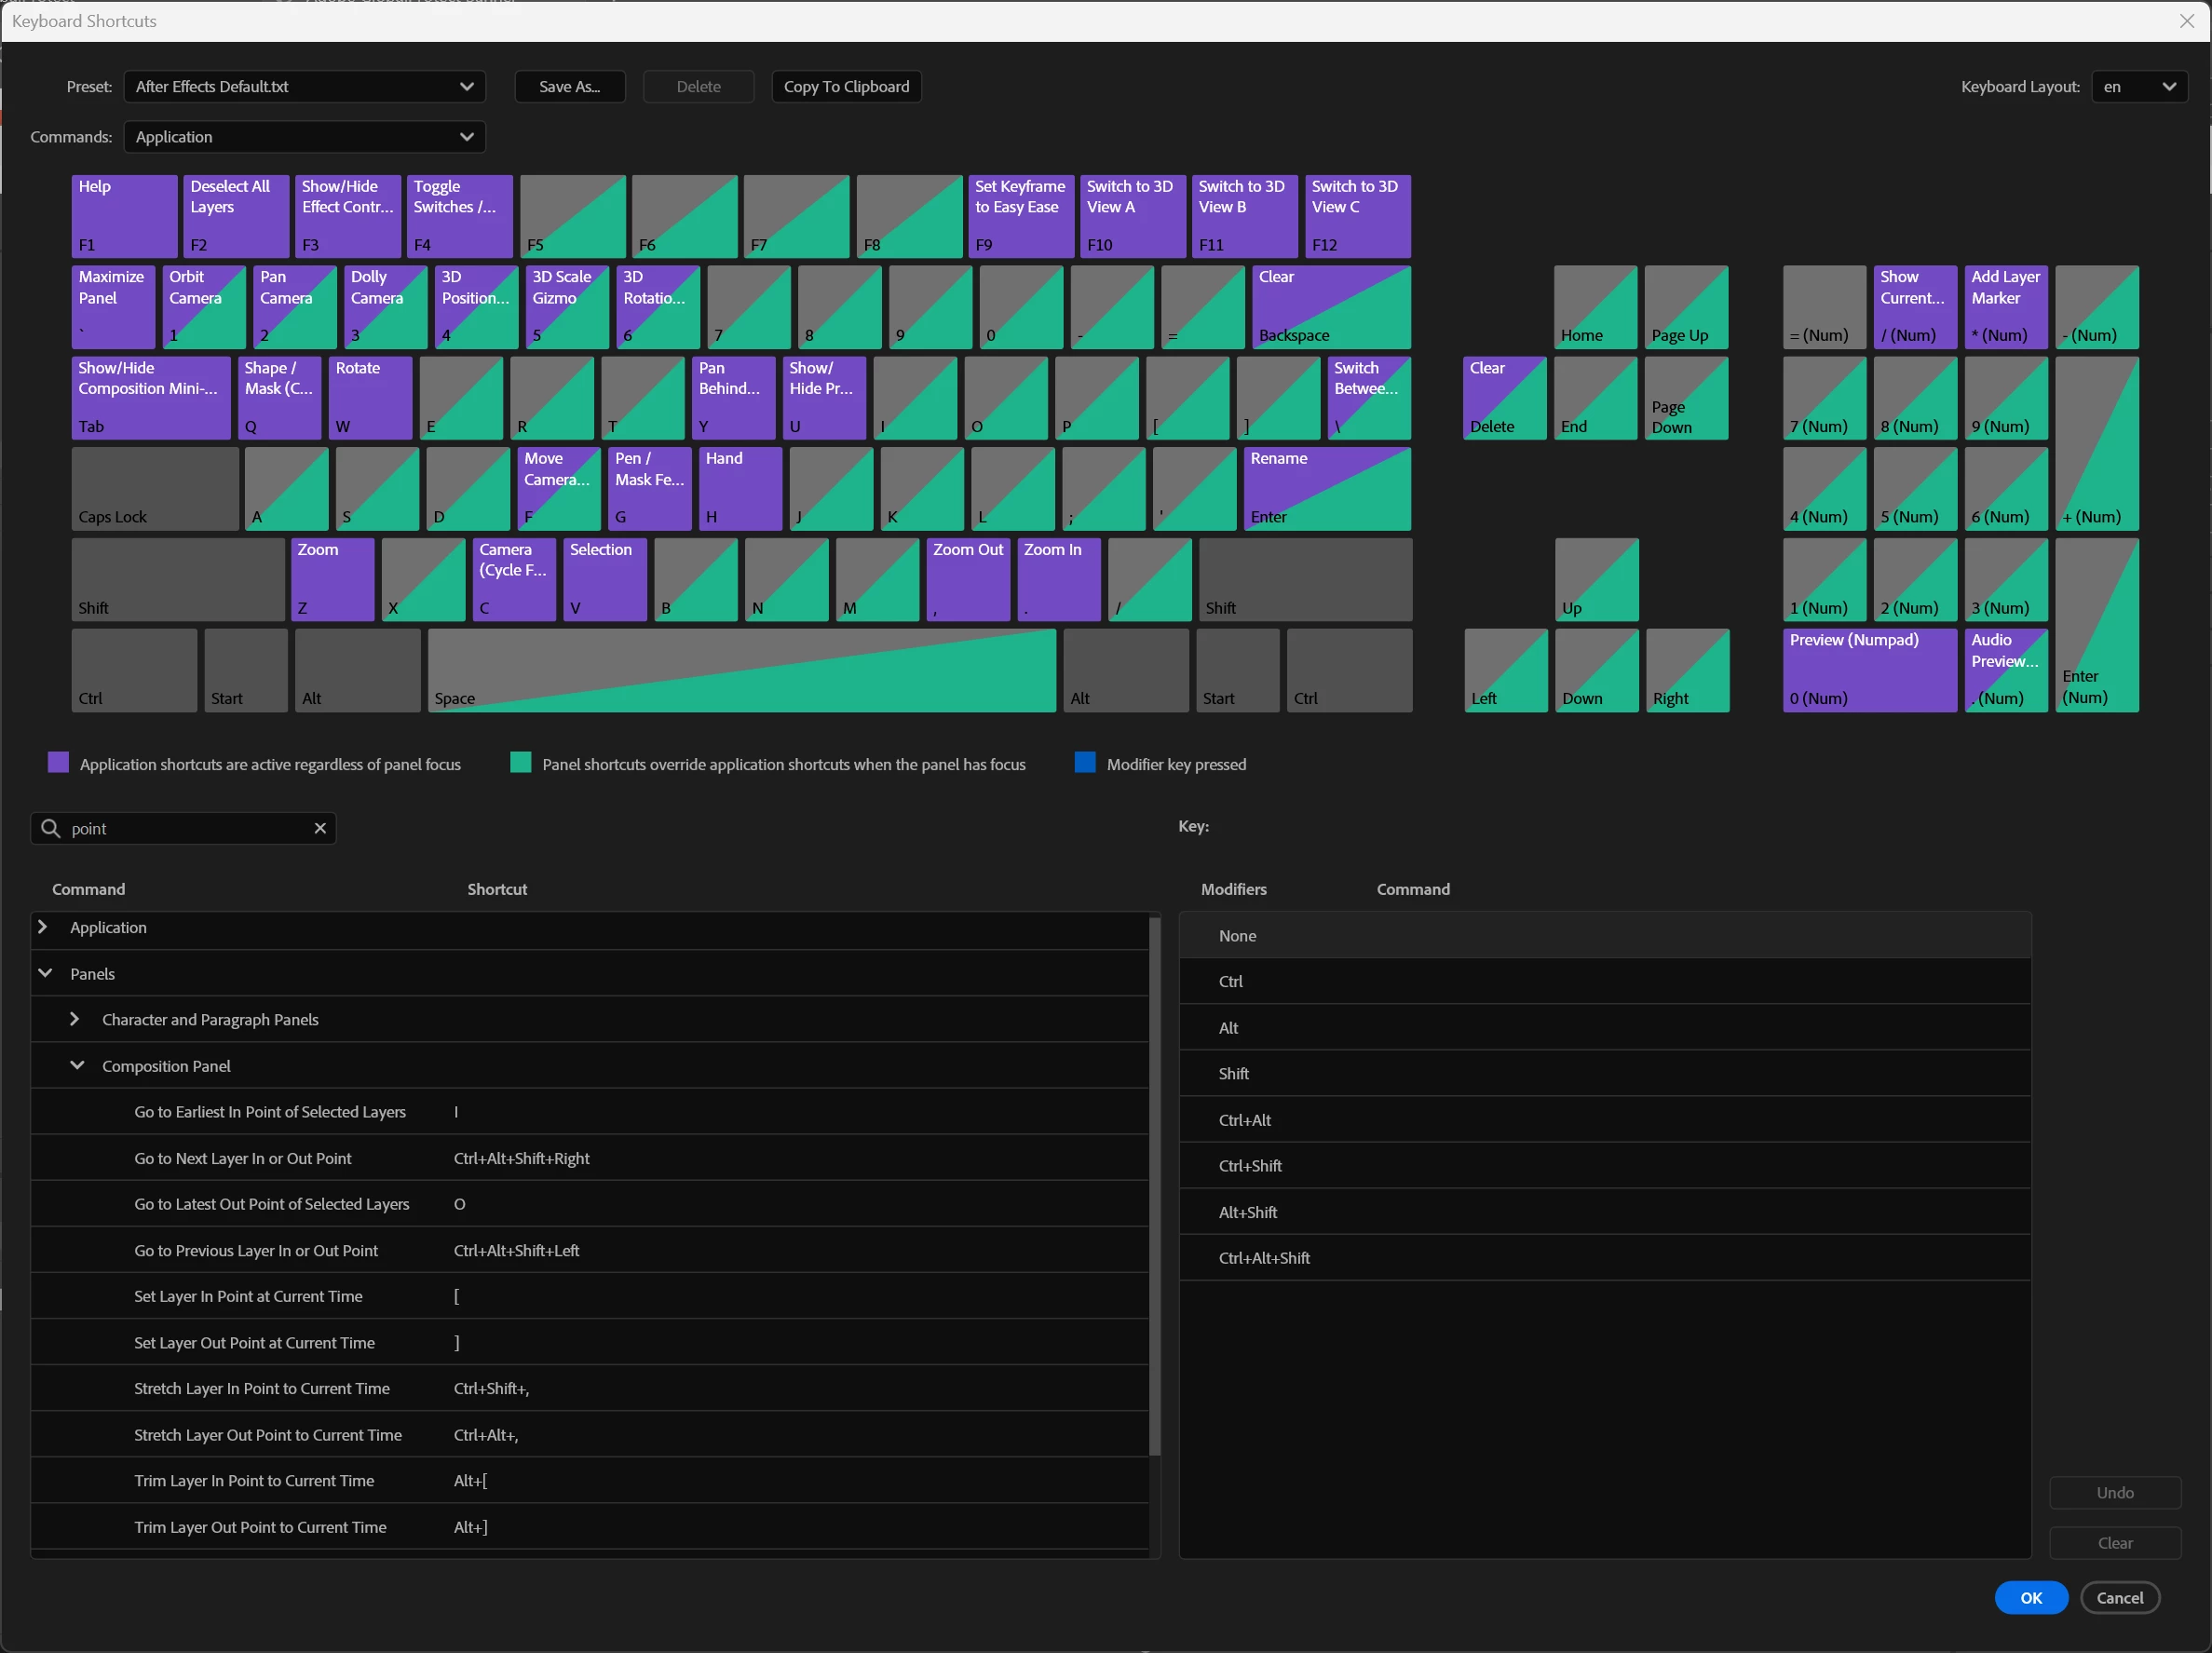Screen dimensions: 2212x1653
Task: Select the Rotate W key
Action: [x=373, y=397]
